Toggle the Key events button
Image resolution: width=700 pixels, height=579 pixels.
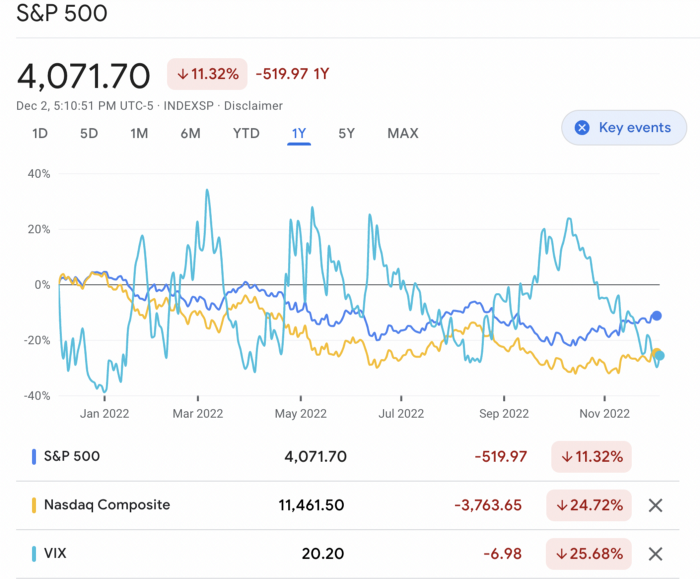(x=624, y=128)
